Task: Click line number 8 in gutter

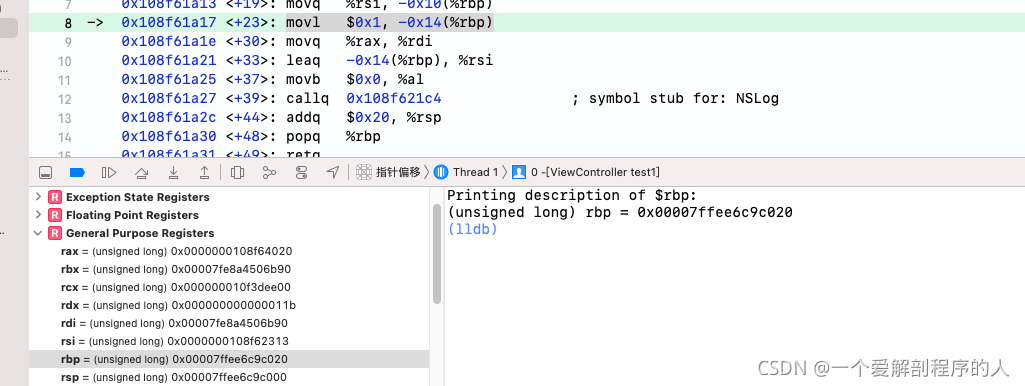Action: click(69, 24)
